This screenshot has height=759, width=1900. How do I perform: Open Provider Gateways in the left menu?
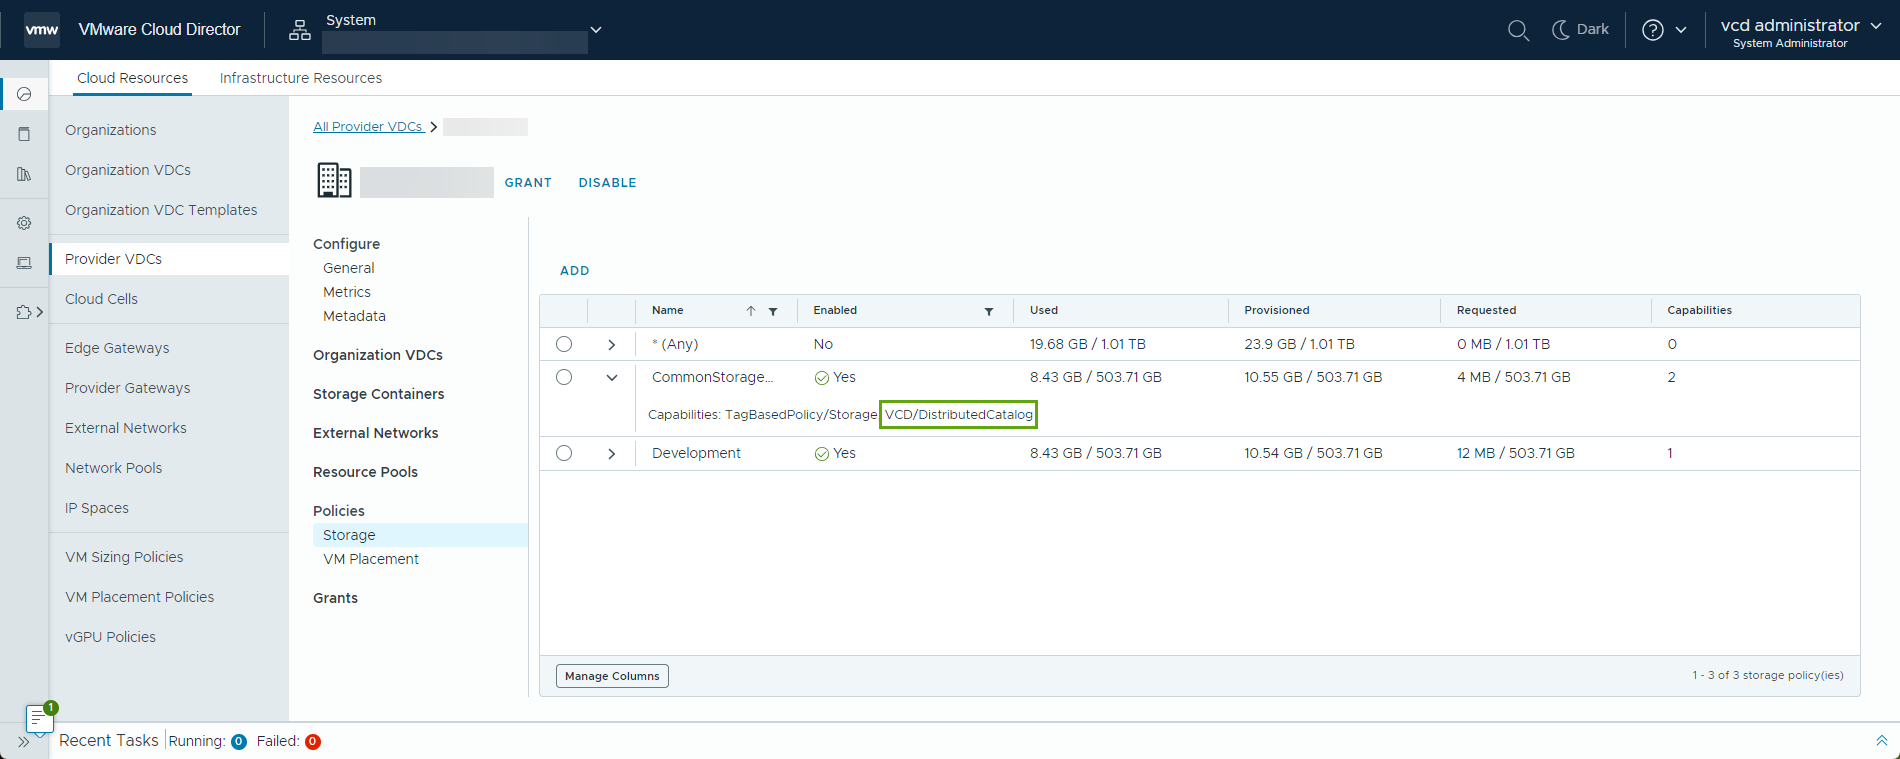coord(127,388)
